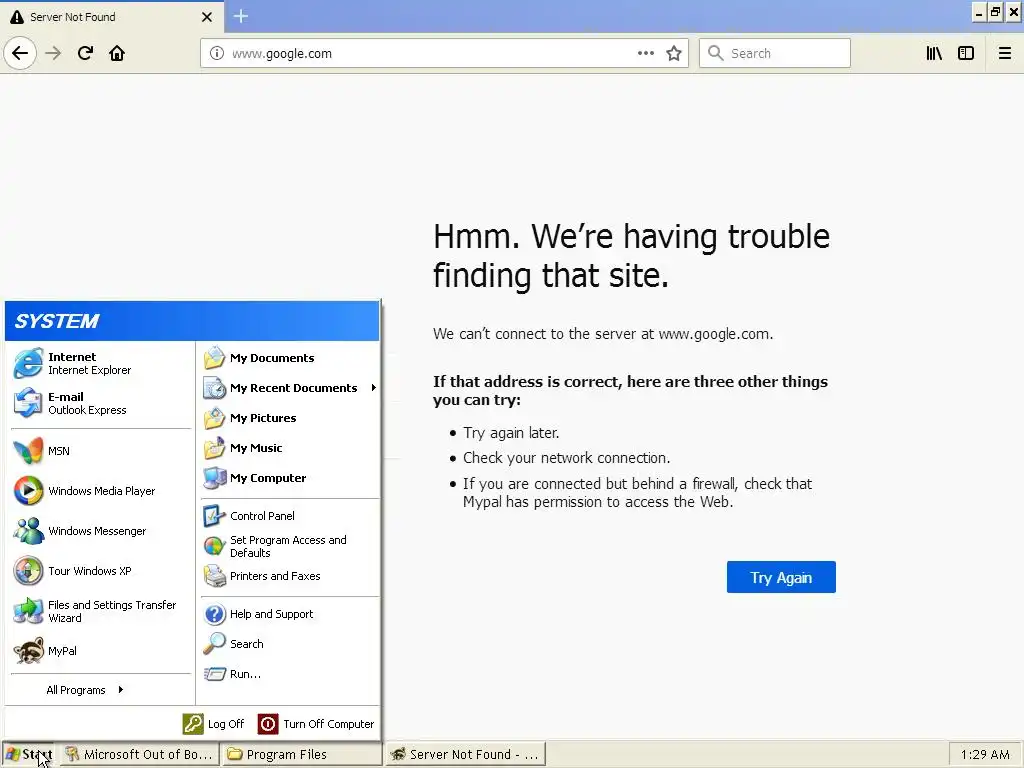Open page actions three-dot menu
The width and height of the screenshot is (1024, 768).
point(645,53)
